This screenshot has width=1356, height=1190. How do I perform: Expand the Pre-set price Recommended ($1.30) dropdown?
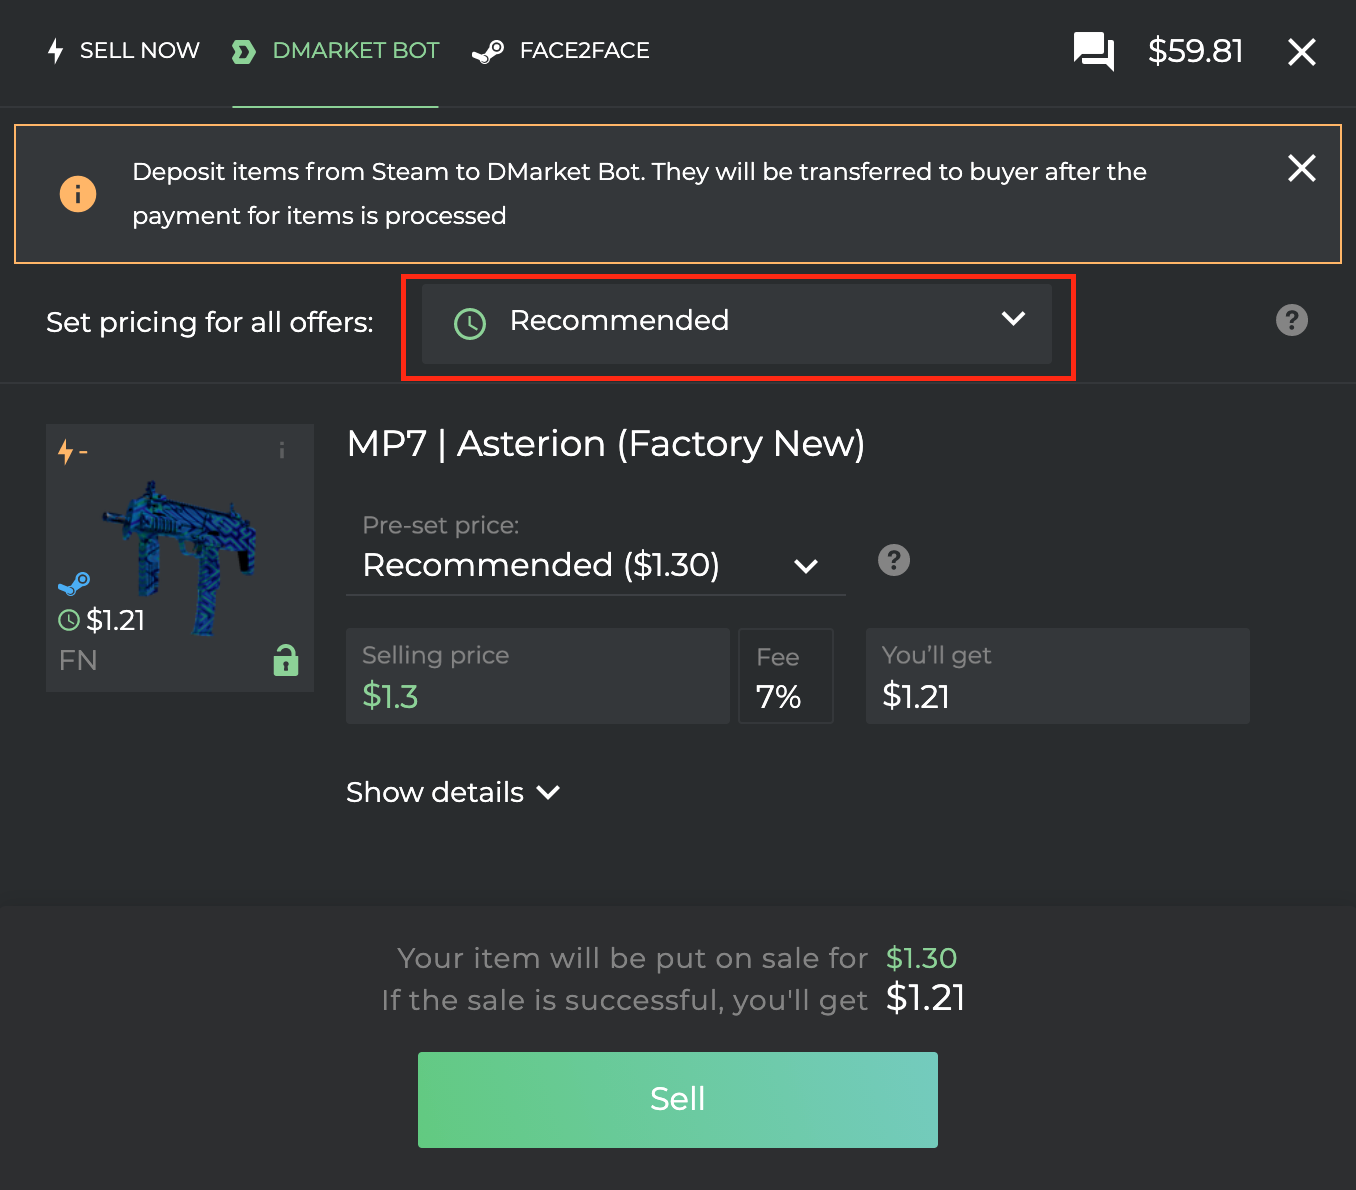click(x=595, y=565)
